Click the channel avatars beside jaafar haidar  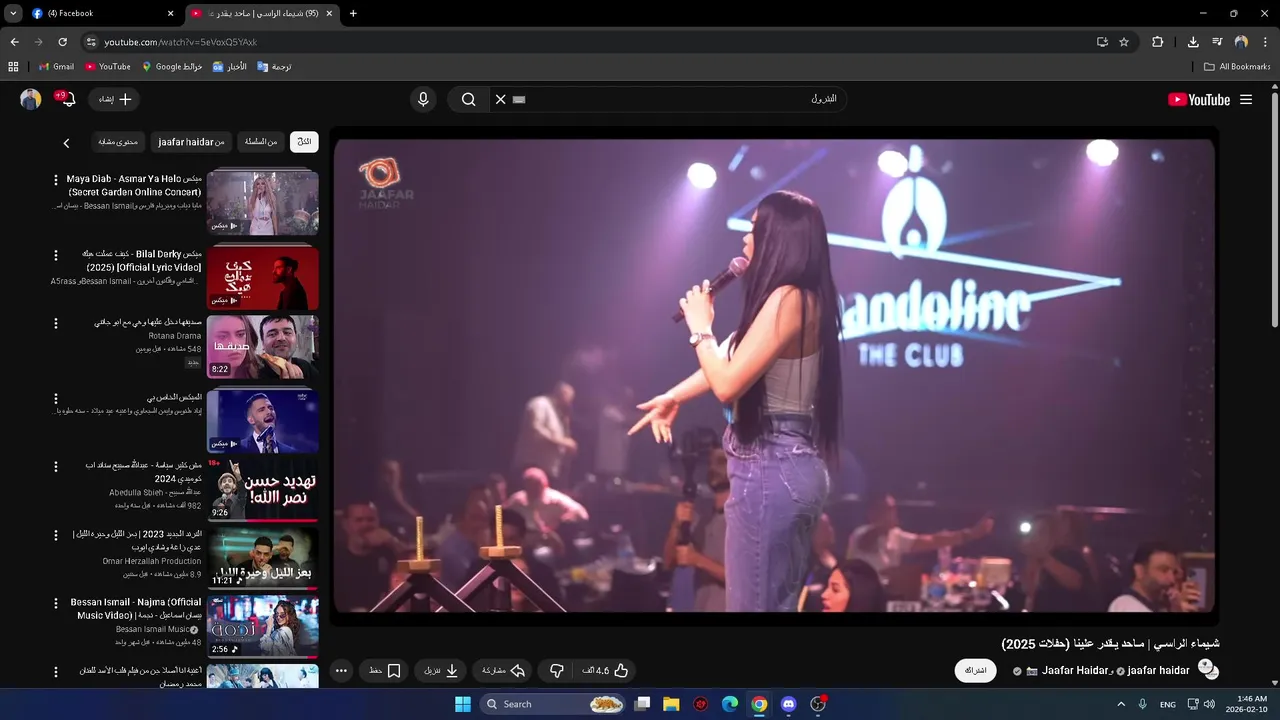pos(1208,670)
